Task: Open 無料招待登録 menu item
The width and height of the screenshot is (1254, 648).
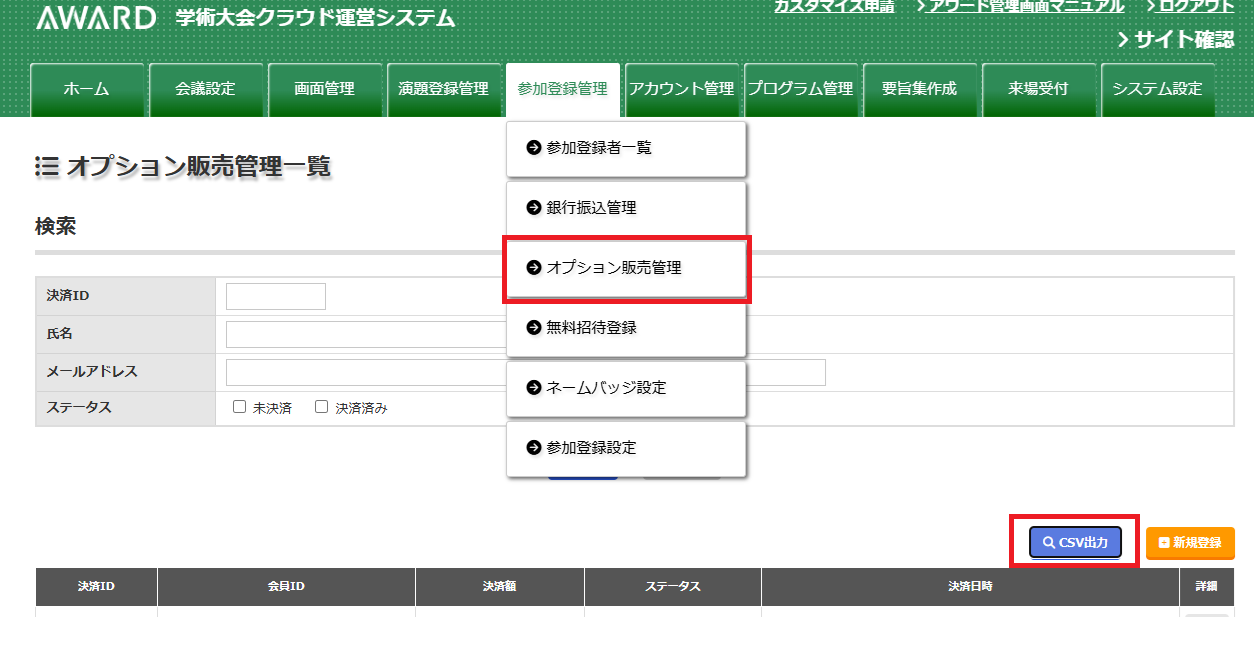Action: pos(626,328)
